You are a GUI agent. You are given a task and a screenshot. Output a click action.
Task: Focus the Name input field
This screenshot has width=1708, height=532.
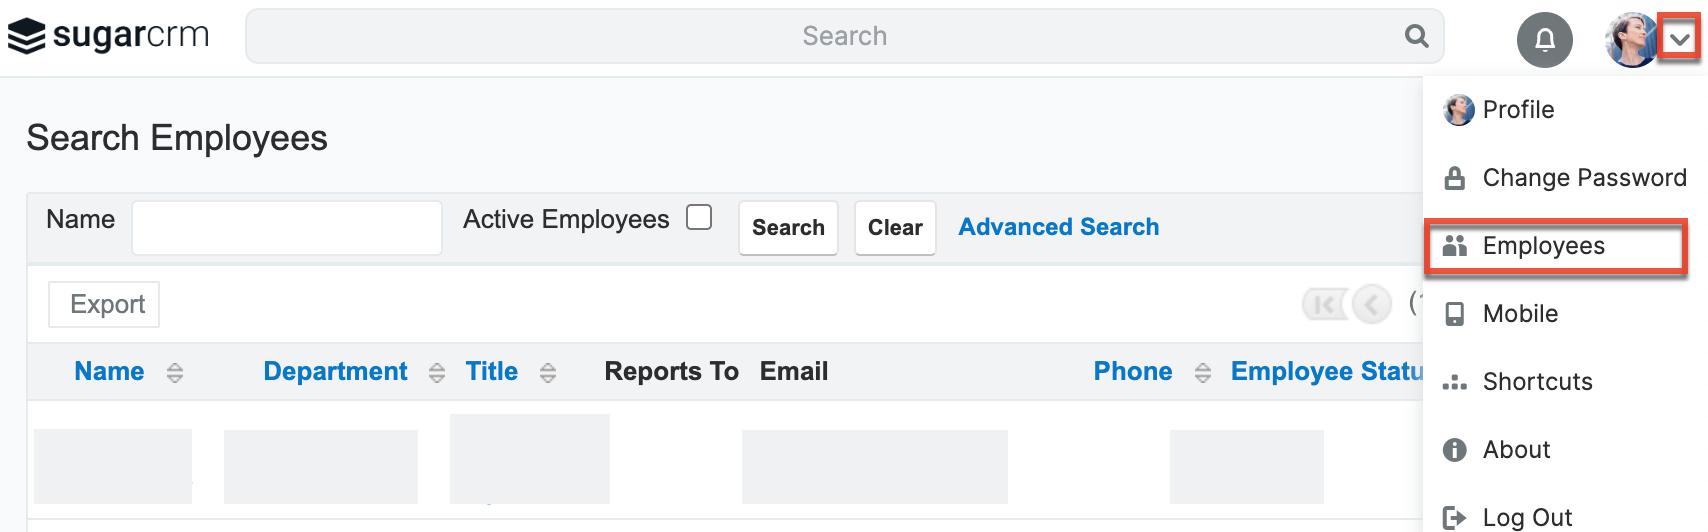[287, 228]
